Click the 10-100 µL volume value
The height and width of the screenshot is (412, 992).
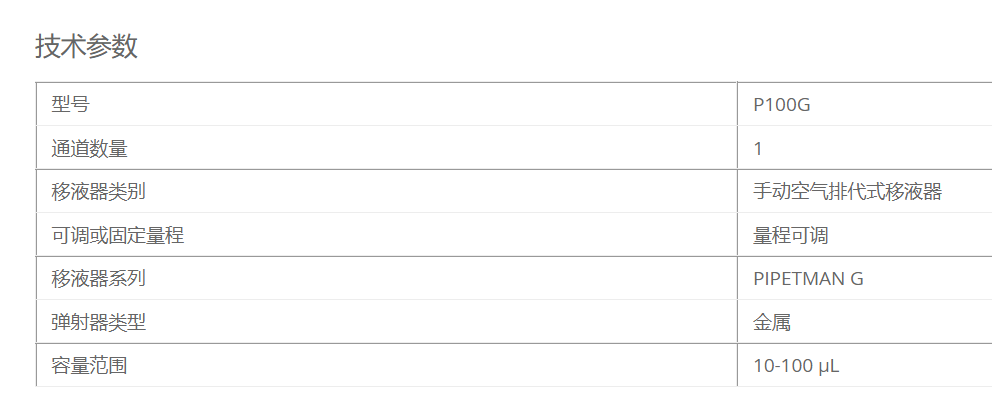coord(796,366)
